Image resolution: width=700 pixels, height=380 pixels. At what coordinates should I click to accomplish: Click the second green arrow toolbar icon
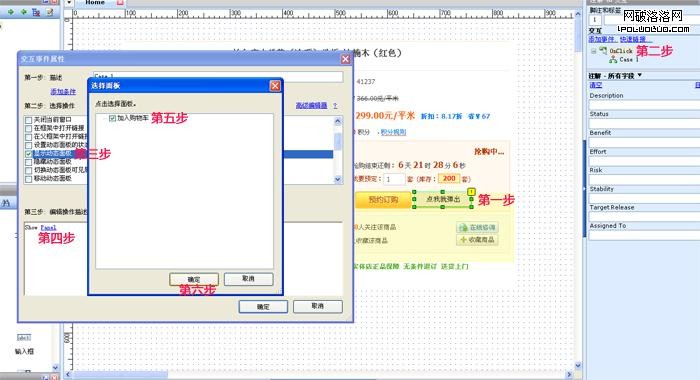coord(23,13)
